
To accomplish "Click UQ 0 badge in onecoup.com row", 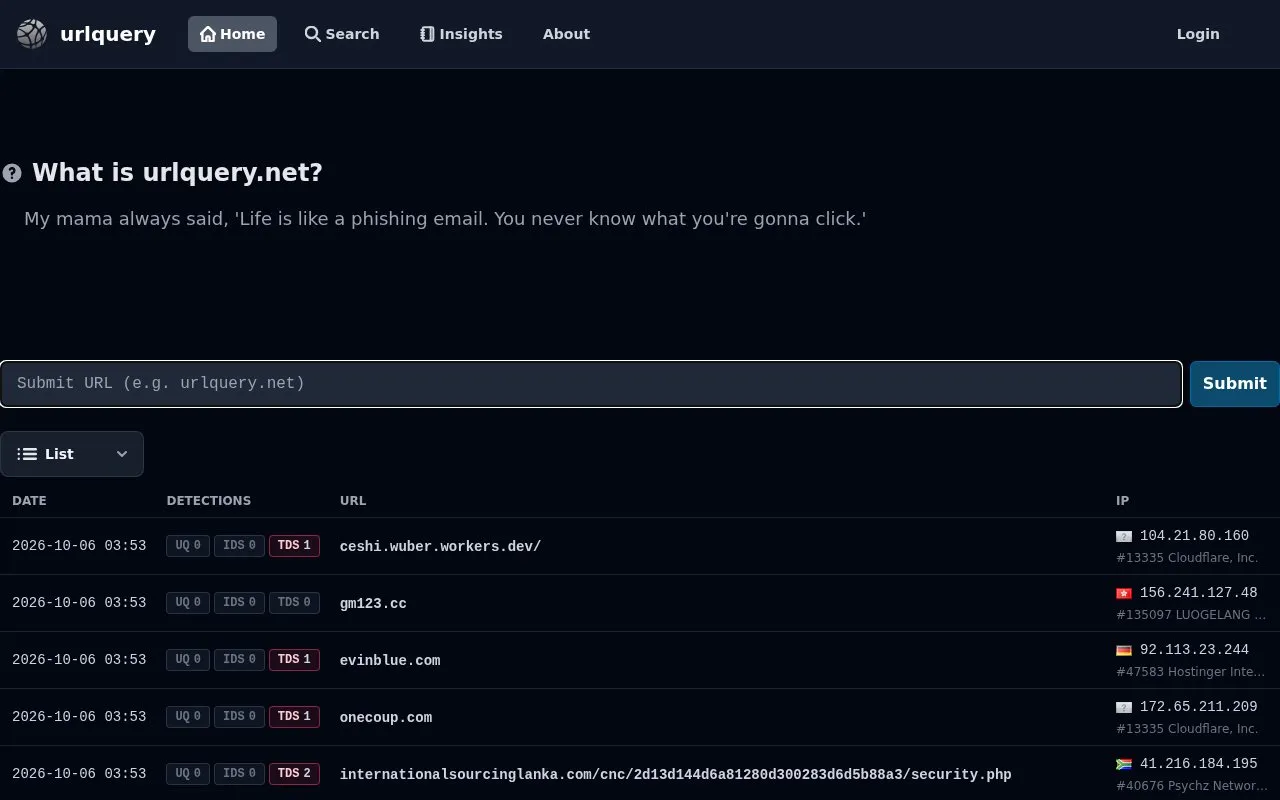I will coord(188,717).
